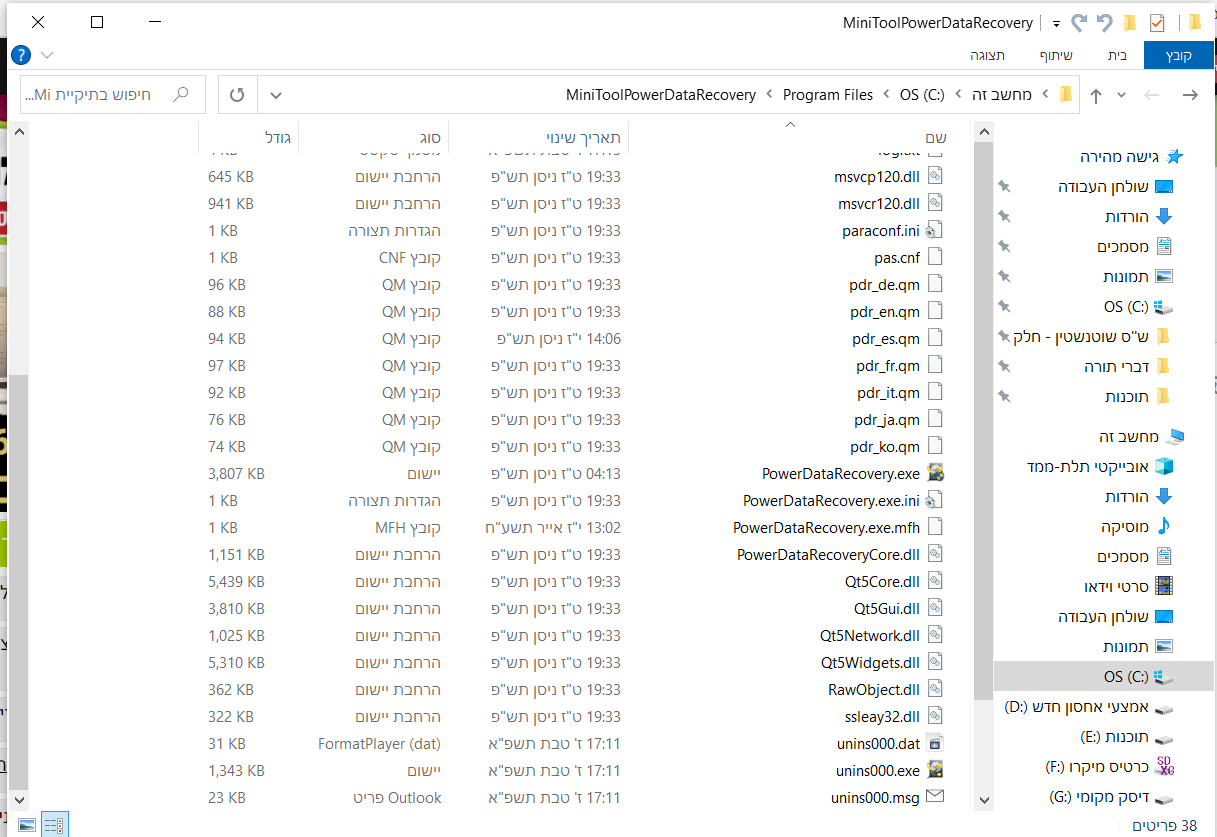The width and height of the screenshot is (1217, 837).
Task: Click the unins000.exe uninstaller icon
Action: coord(936,770)
